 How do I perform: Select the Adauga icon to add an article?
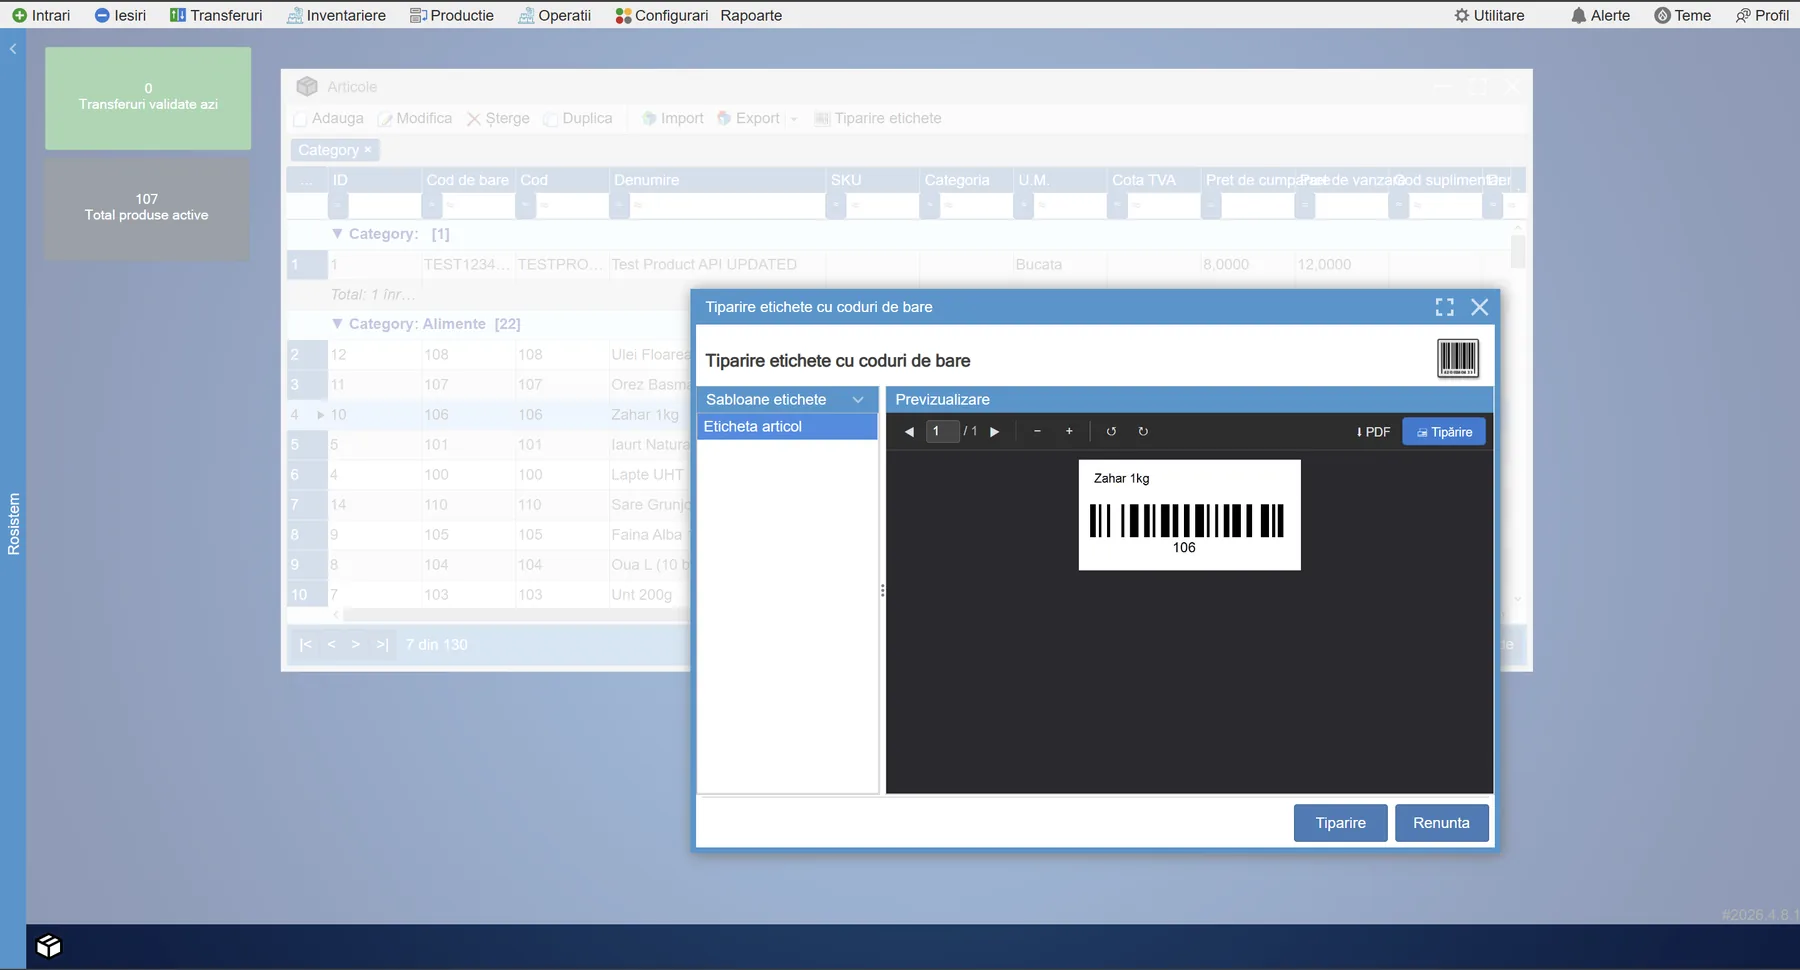[x=300, y=118]
